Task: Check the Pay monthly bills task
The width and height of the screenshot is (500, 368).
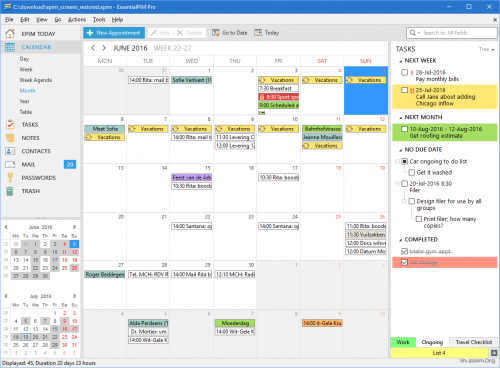Action: (x=404, y=72)
